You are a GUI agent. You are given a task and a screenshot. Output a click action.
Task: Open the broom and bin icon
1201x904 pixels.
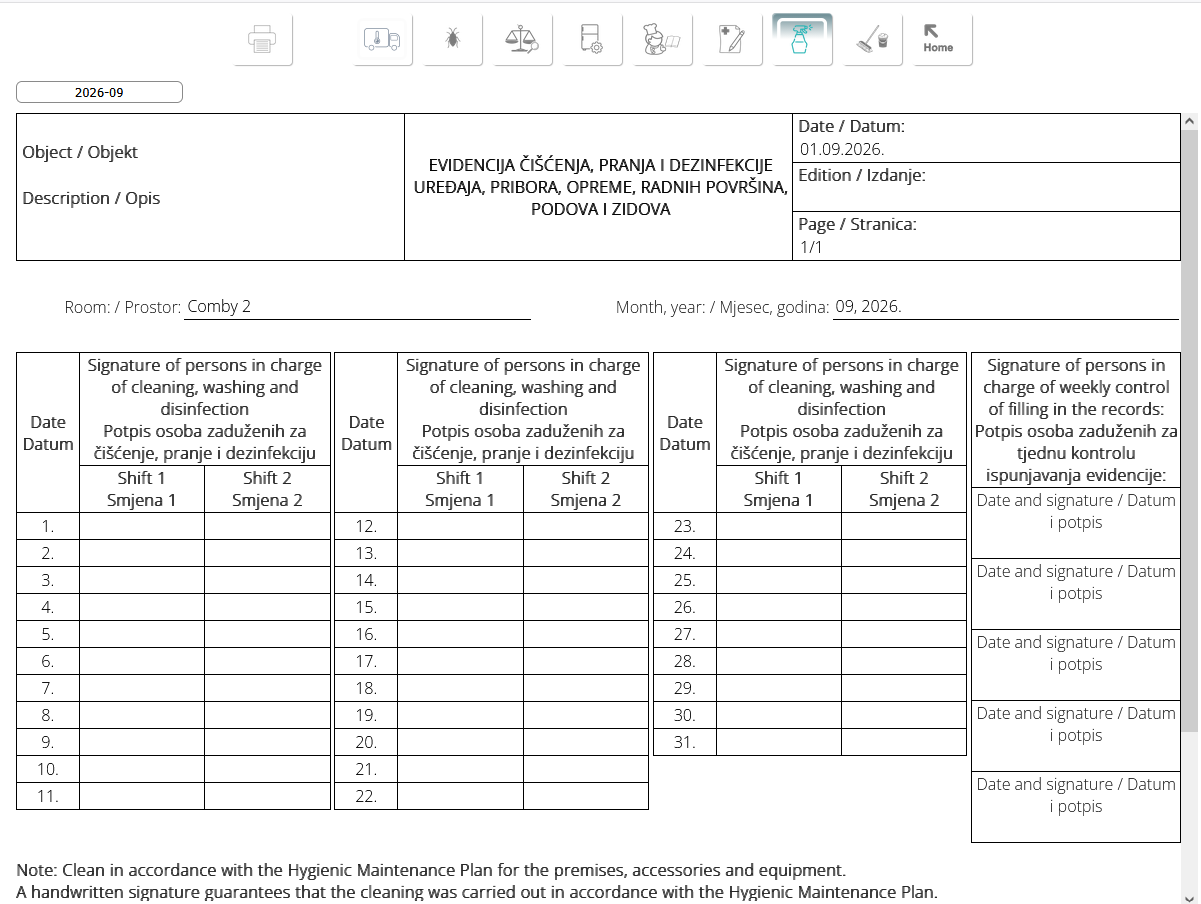(873, 40)
